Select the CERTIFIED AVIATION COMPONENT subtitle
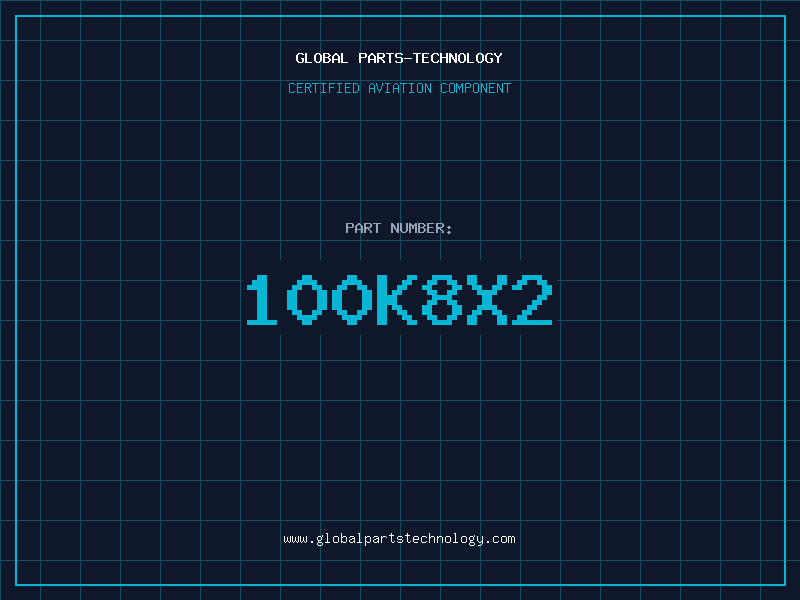800x600 pixels. (x=399, y=88)
